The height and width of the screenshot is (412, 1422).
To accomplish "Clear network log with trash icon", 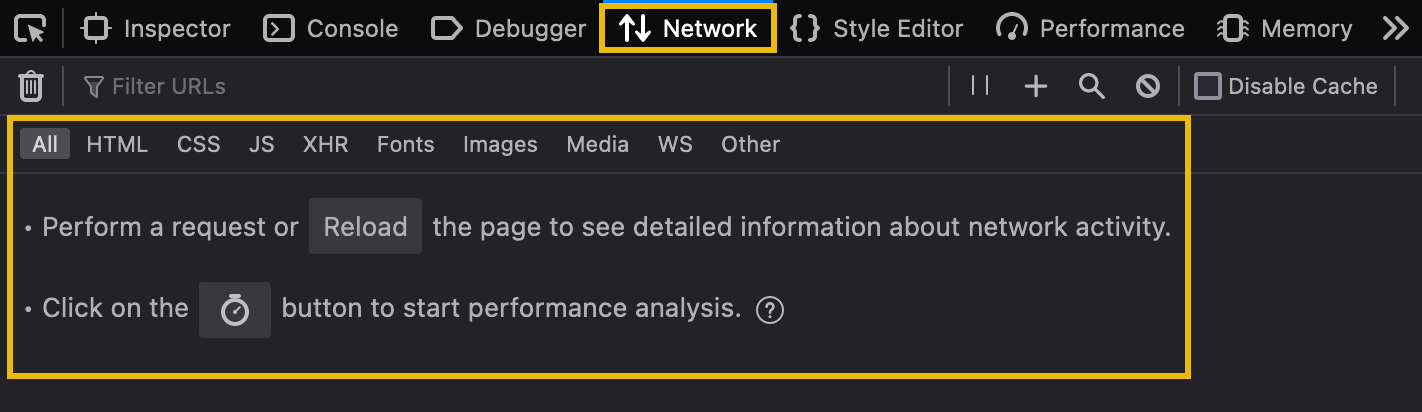I will [x=31, y=87].
